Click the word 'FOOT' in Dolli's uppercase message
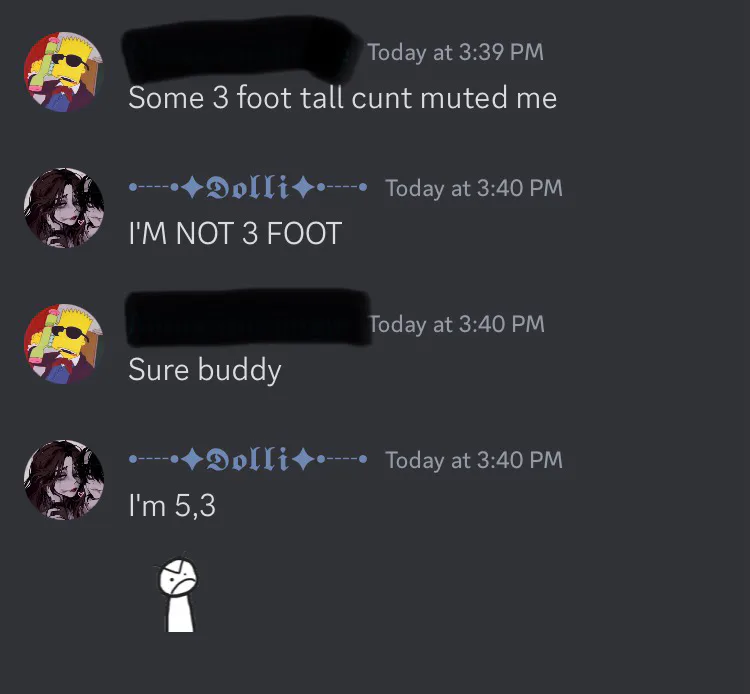 coord(304,233)
